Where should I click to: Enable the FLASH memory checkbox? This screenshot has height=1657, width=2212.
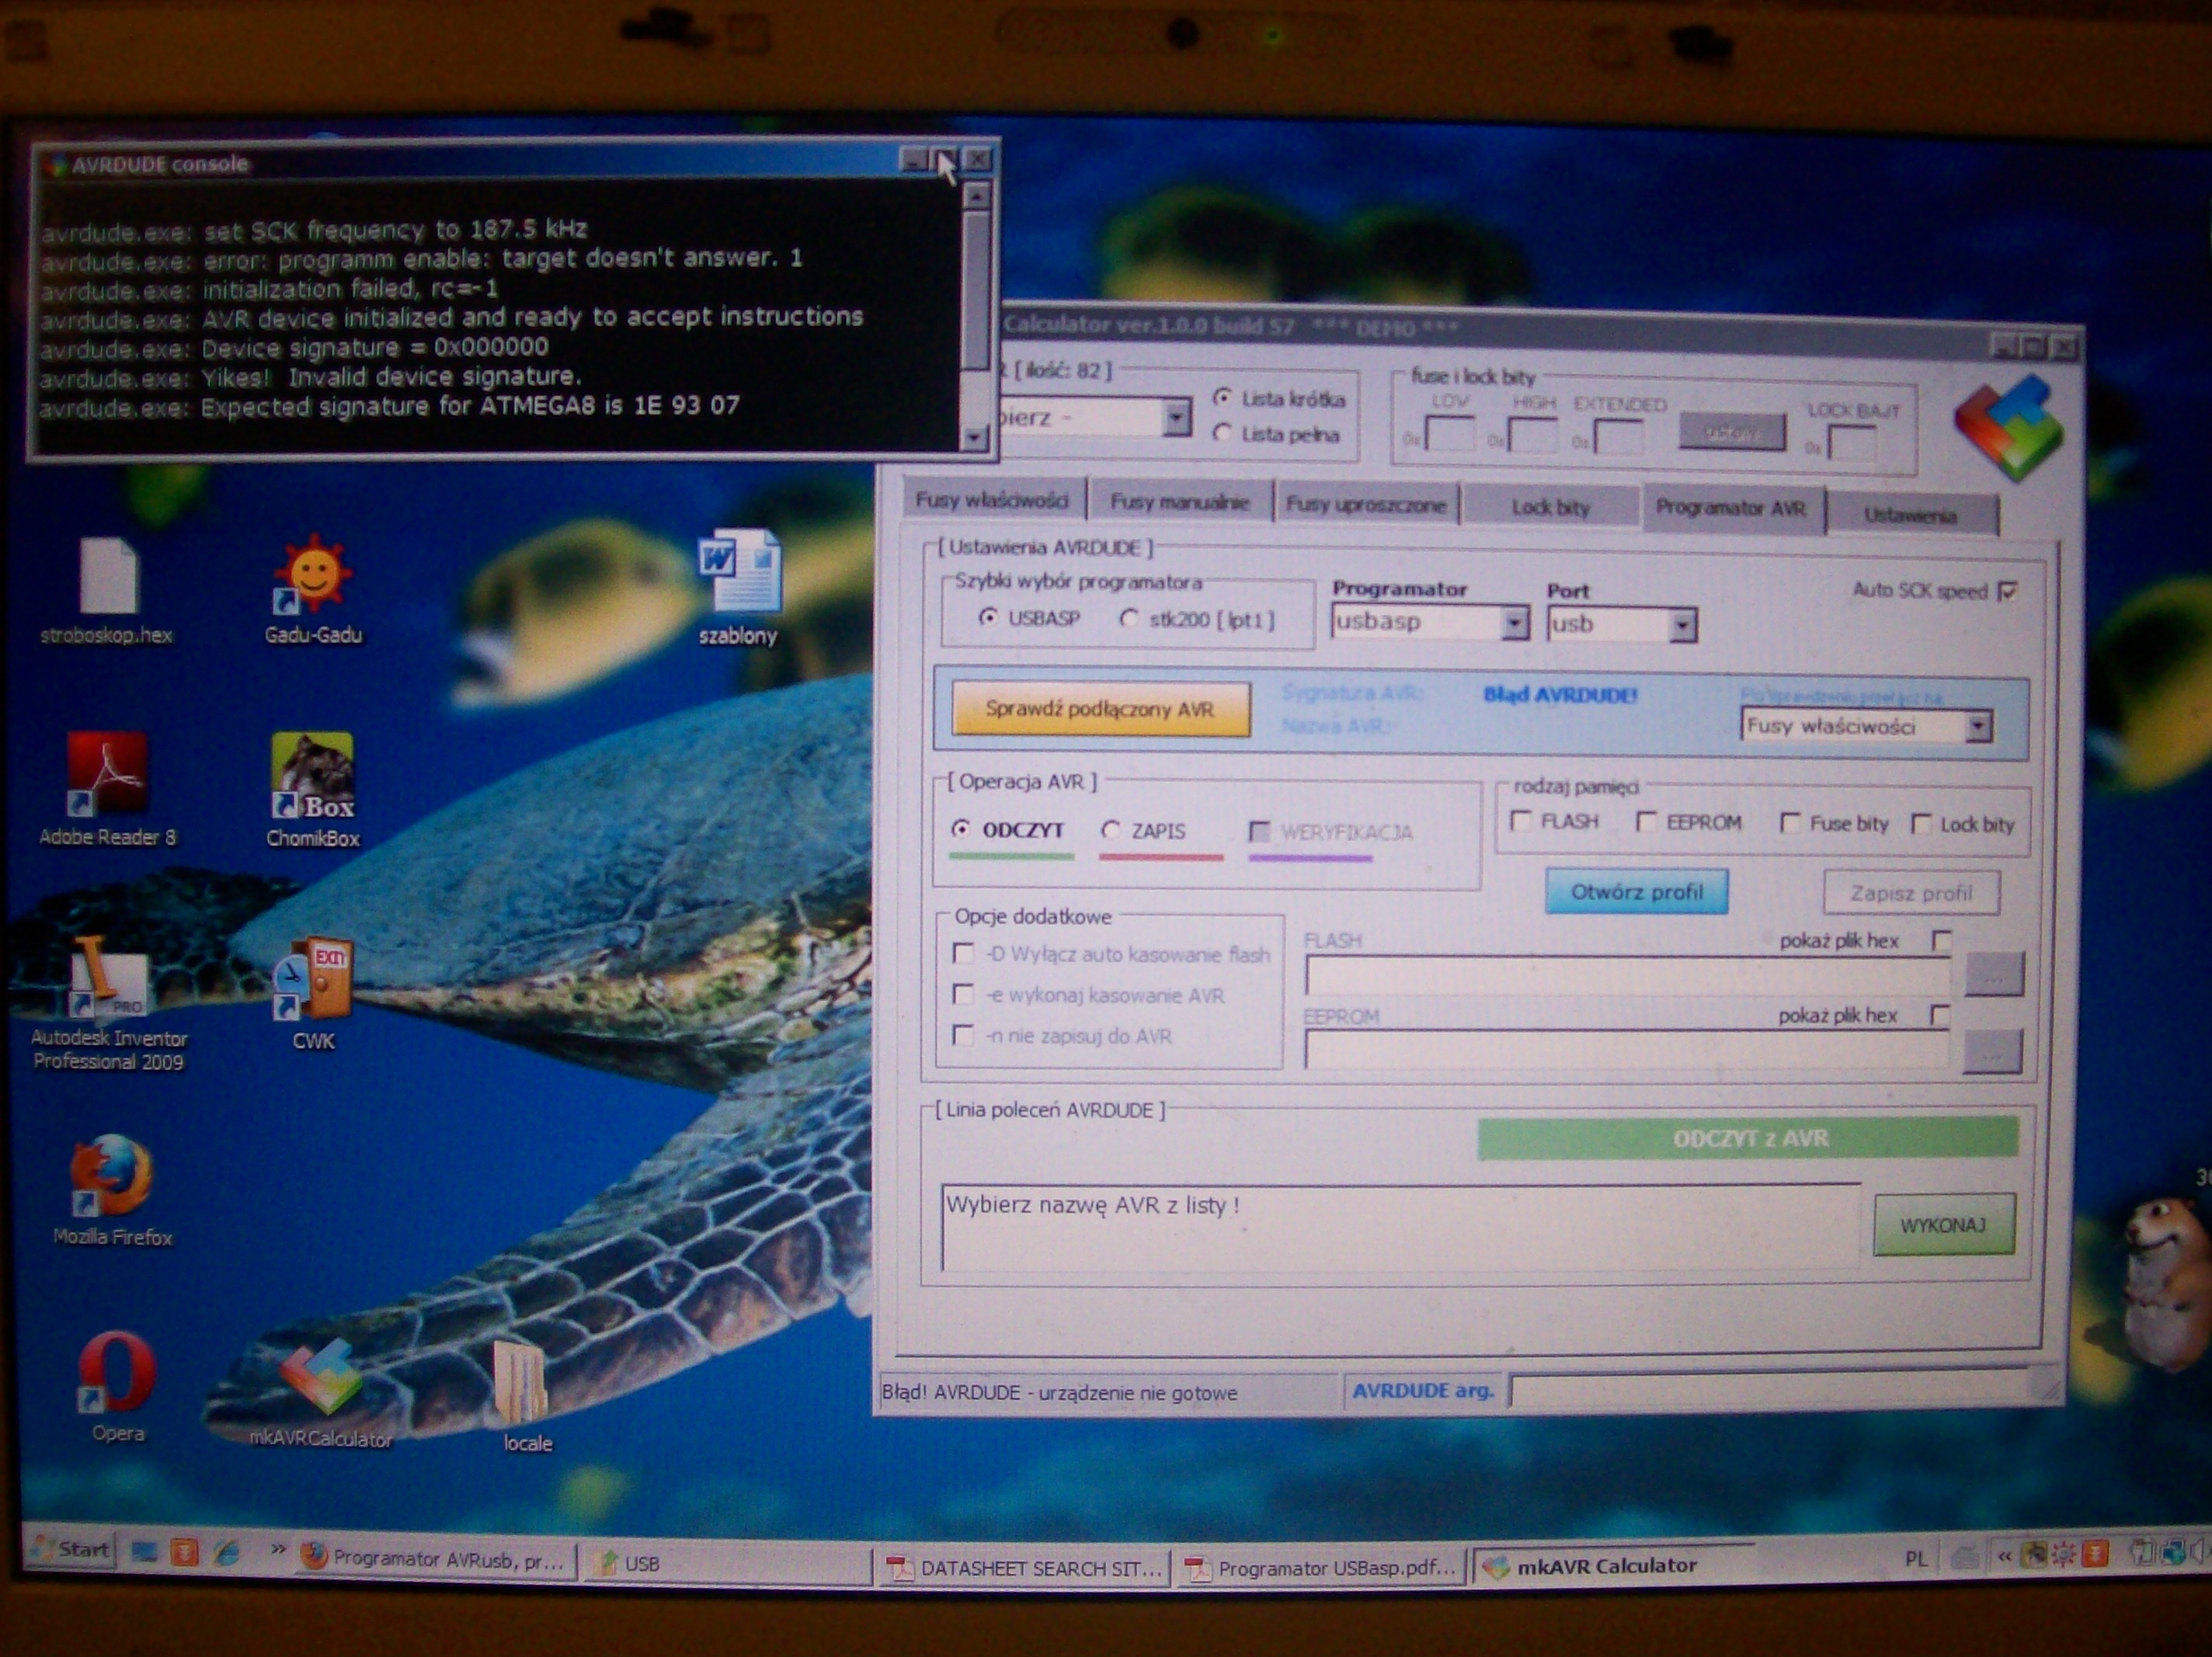point(1521,822)
